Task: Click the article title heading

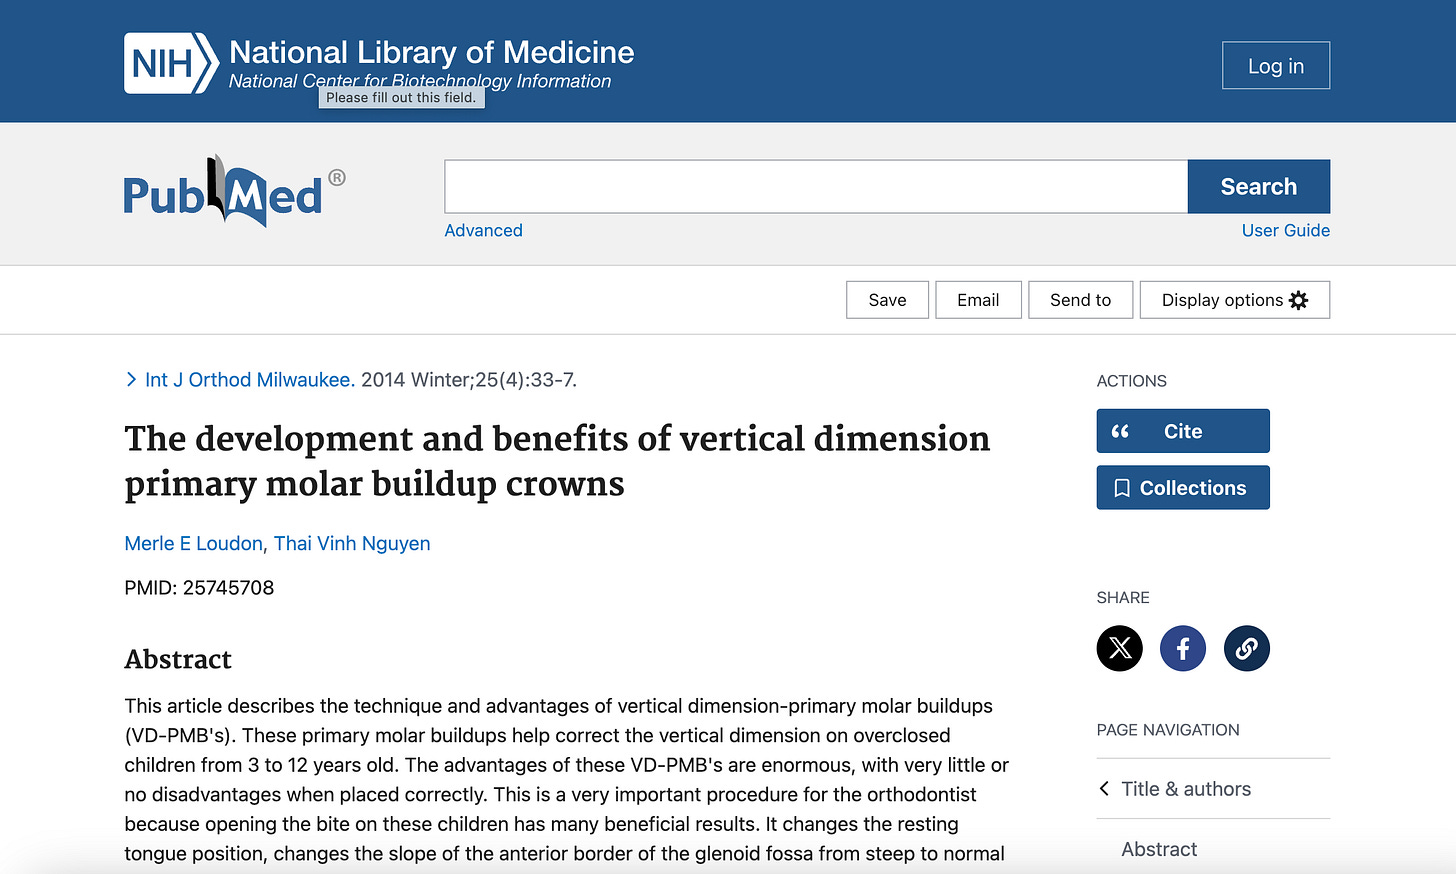Action: tap(557, 461)
